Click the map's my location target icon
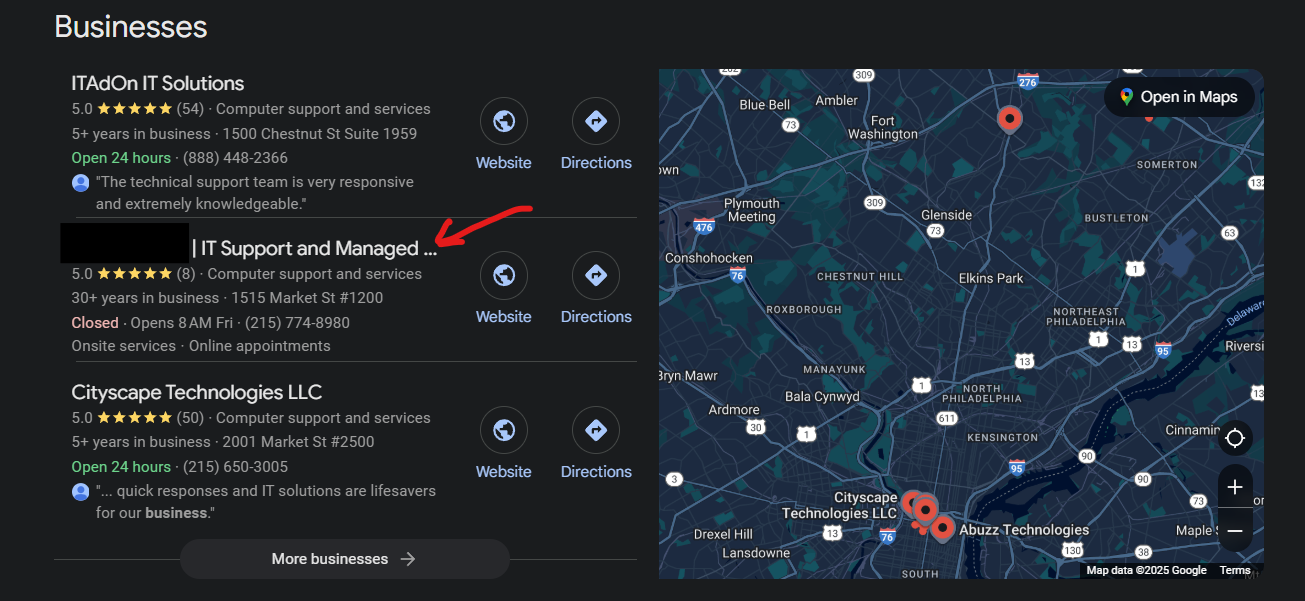This screenshot has height=601, width=1305. [1235, 438]
